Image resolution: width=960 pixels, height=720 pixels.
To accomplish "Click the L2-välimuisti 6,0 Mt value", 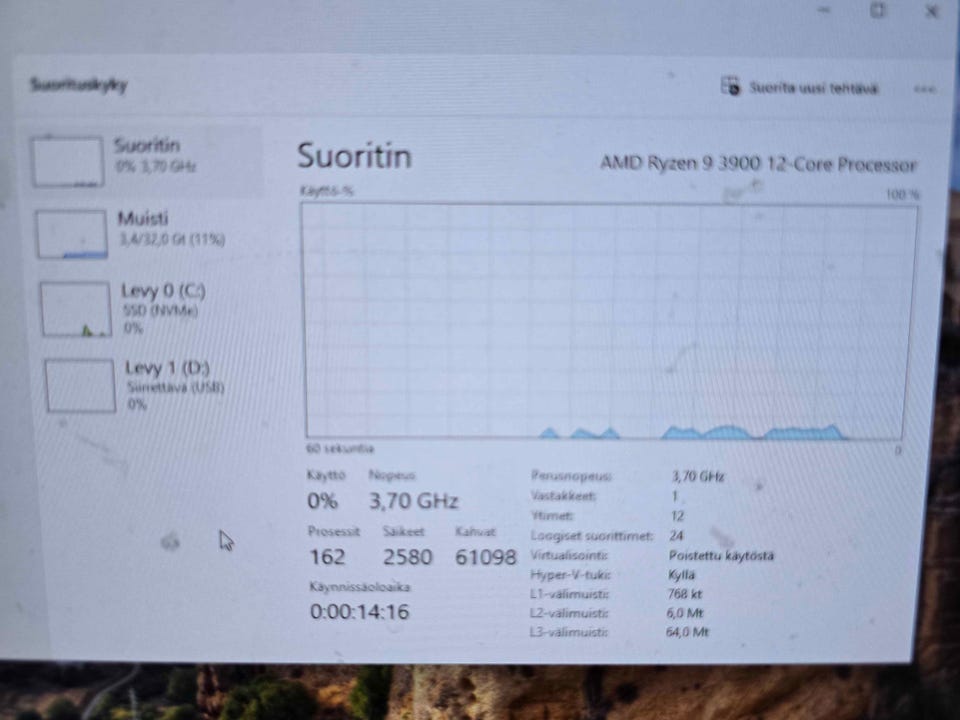I will pyautogui.click(x=685, y=613).
